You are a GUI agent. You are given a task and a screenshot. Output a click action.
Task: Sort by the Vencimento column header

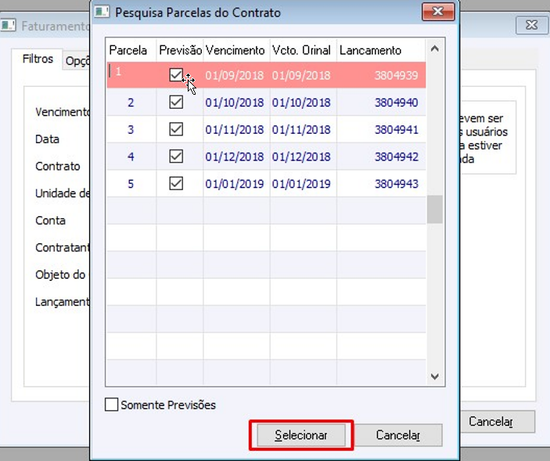[236, 50]
